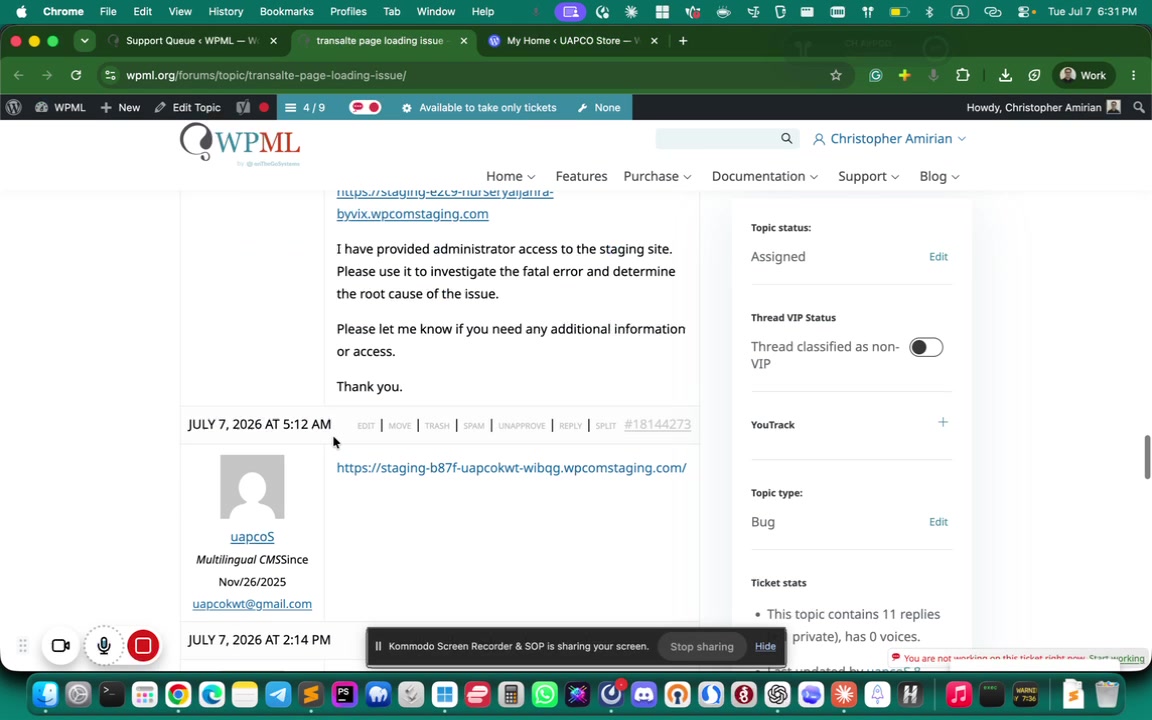Click TRASH action on the 5:12 AM post
This screenshot has height=720, width=1152.
click(436, 426)
